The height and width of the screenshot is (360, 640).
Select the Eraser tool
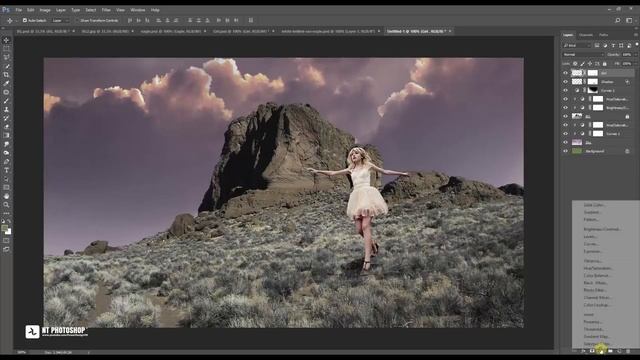(x=6, y=127)
